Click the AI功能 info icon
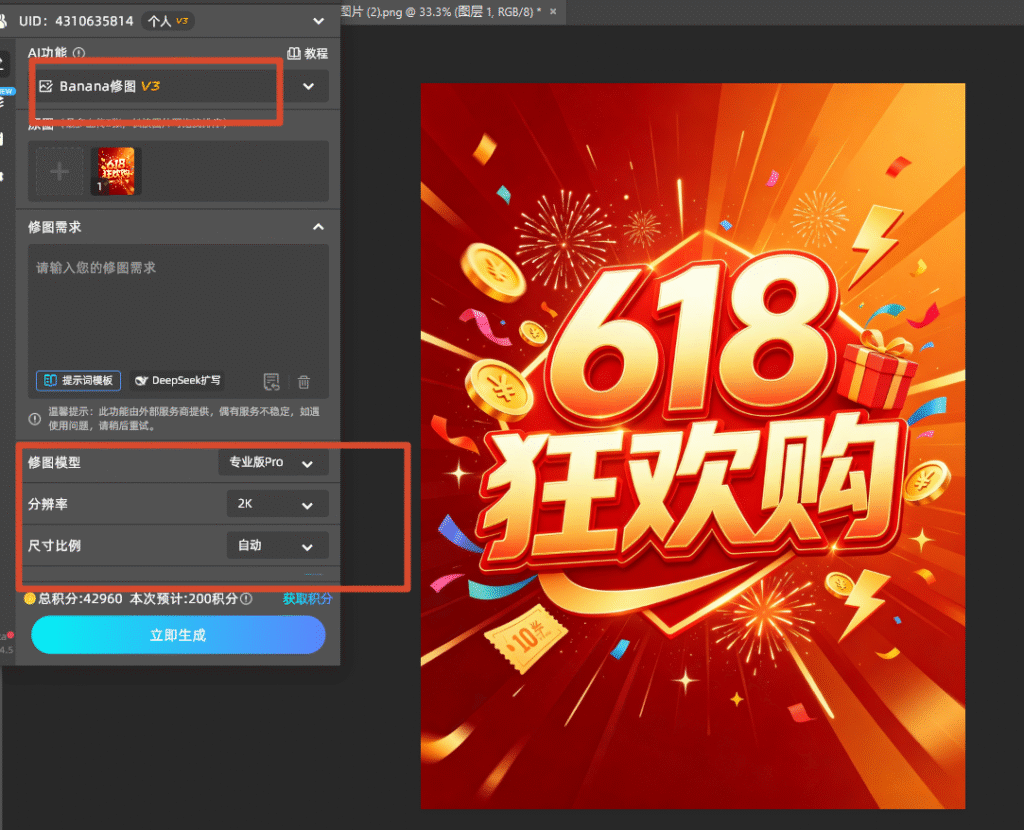Image resolution: width=1024 pixels, height=830 pixels. click(79, 53)
